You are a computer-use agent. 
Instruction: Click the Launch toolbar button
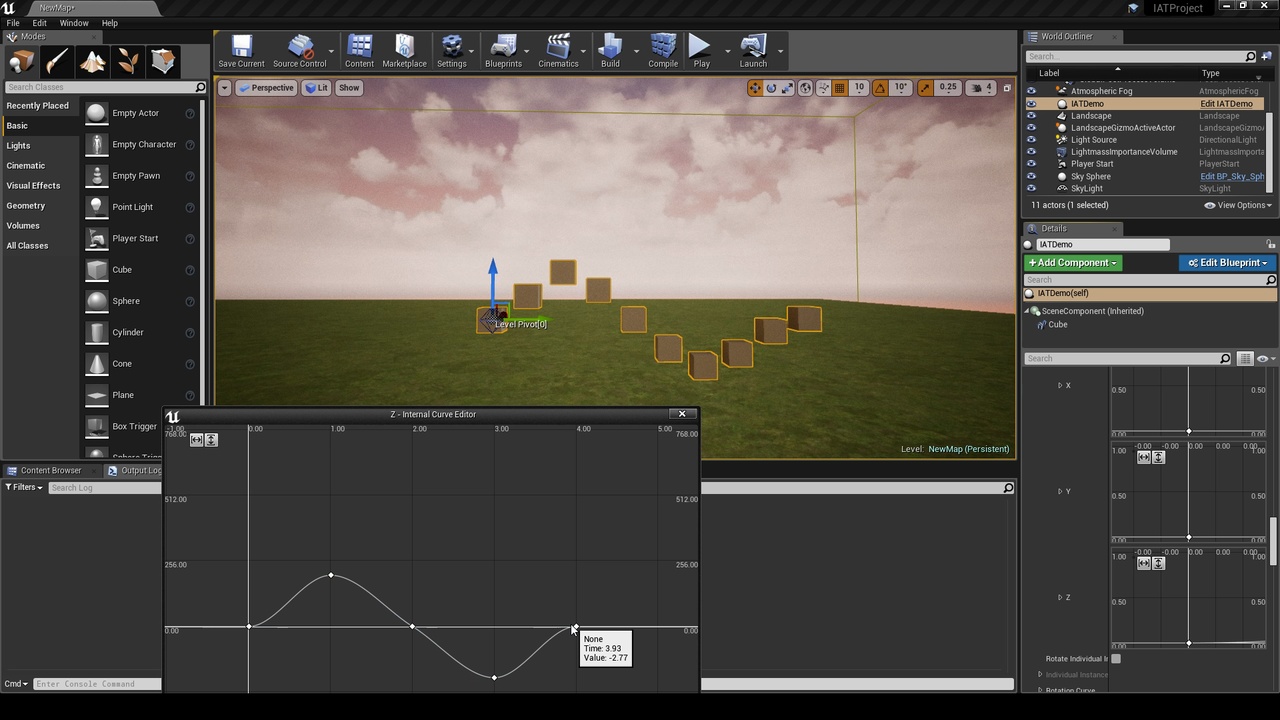point(753,51)
